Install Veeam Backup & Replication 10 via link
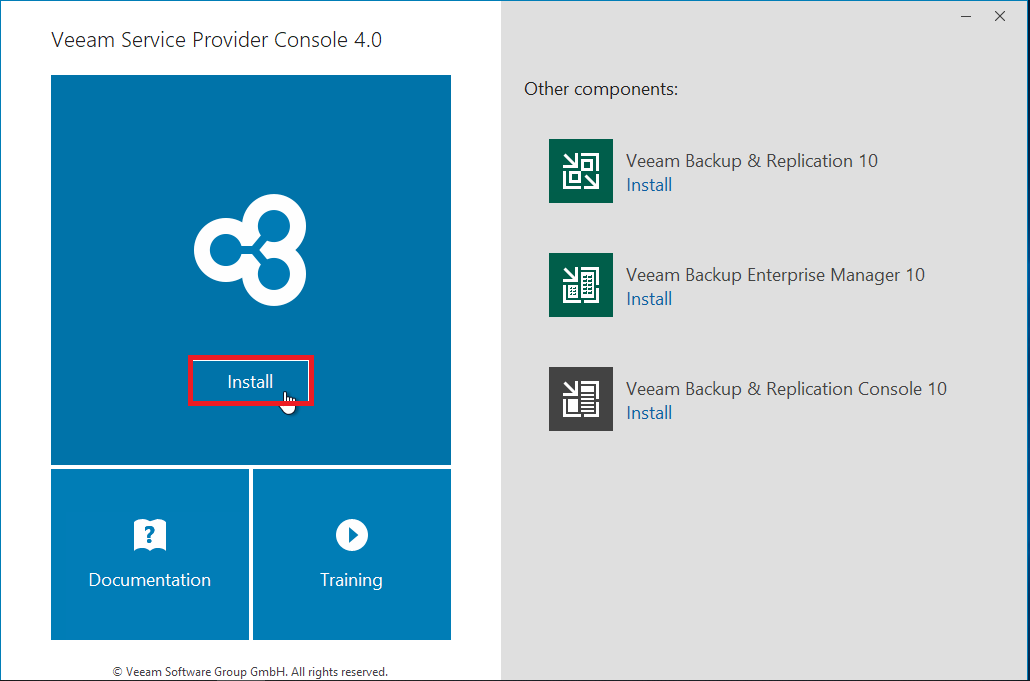The width and height of the screenshot is (1030, 681). (649, 185)
